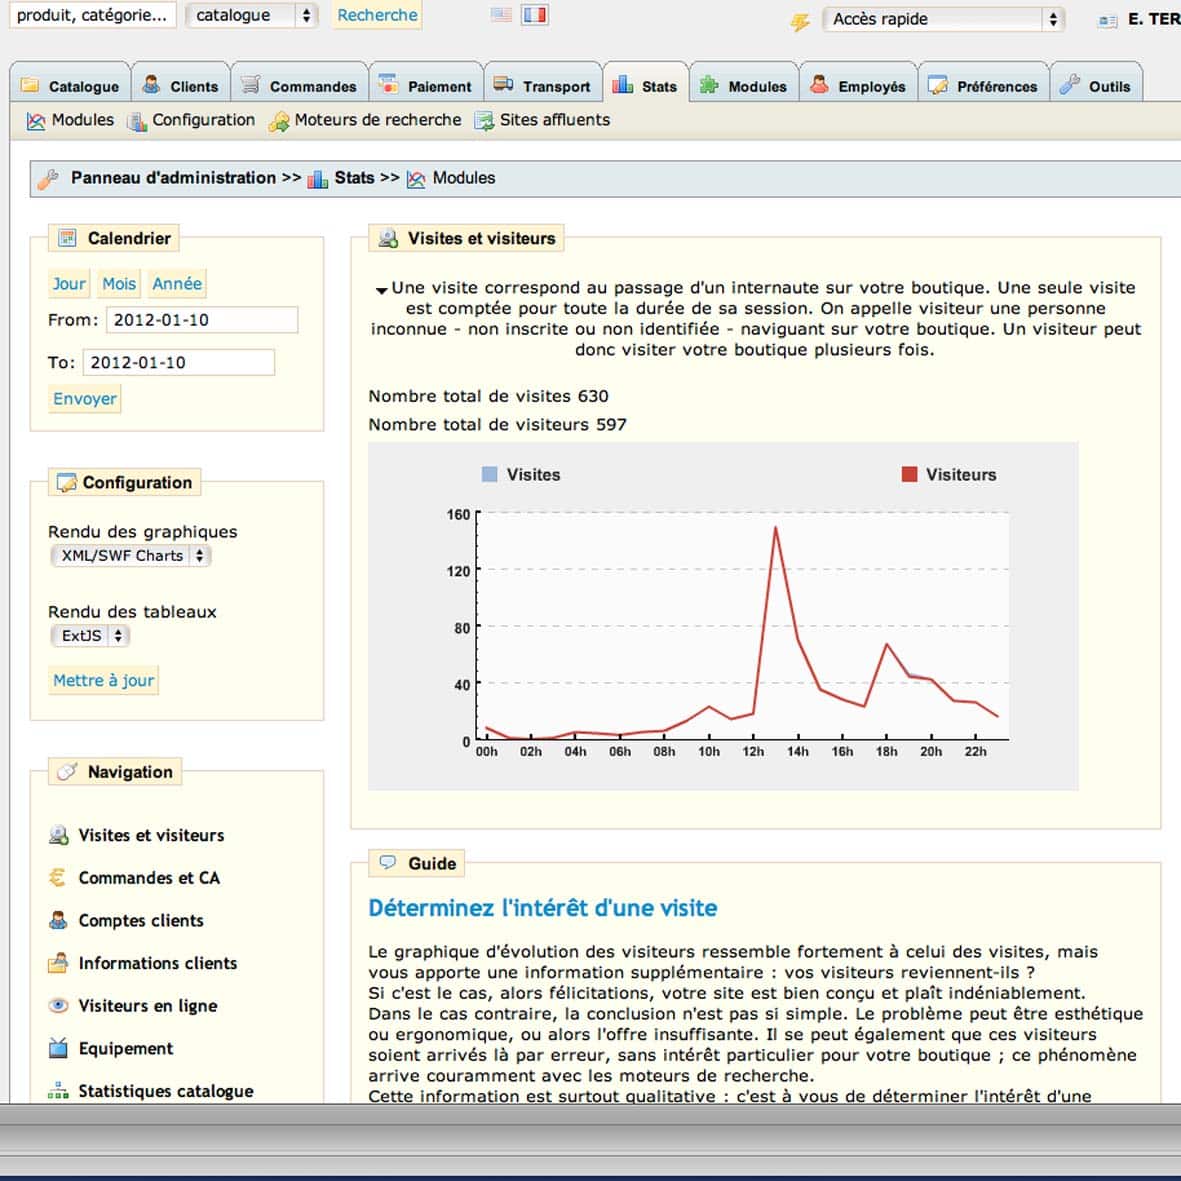
Task: Open the catalogue search scope dropdown
Action: tap(252, 15)
